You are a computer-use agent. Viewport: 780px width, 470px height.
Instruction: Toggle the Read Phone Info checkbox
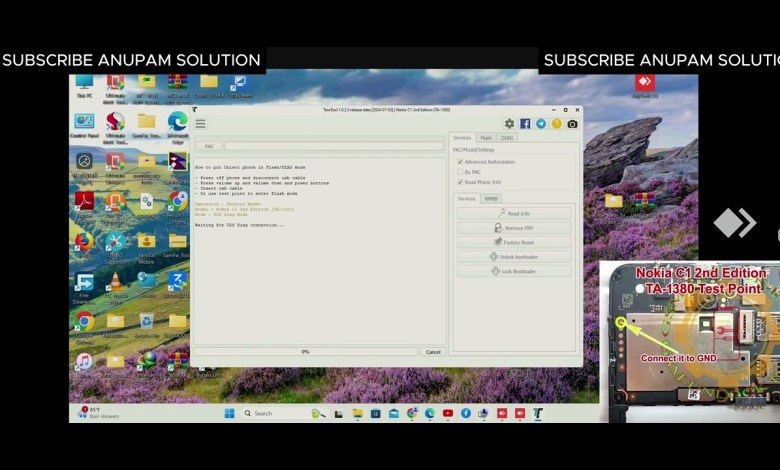click(x=460, y=182)
